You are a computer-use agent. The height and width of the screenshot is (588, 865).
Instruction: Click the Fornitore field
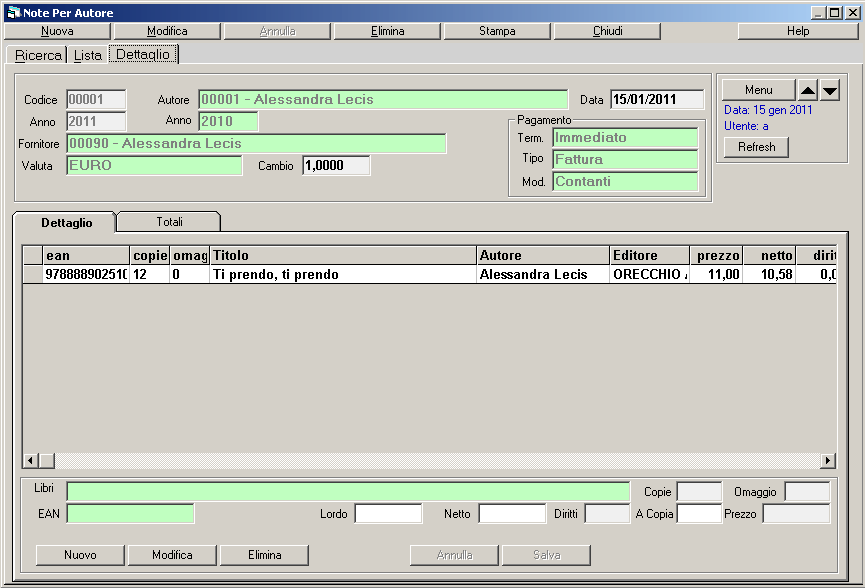(256, 143)
